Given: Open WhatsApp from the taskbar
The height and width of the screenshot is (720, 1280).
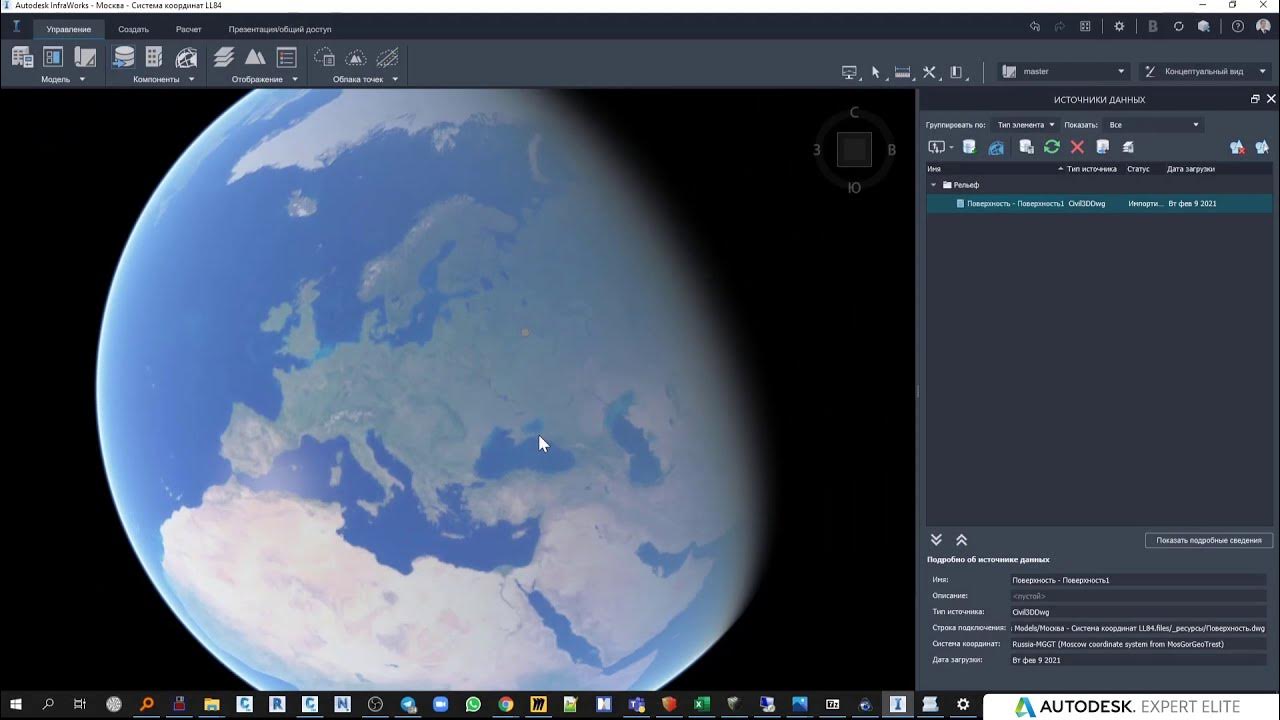Looking at the screenshot, I should 473,704.
